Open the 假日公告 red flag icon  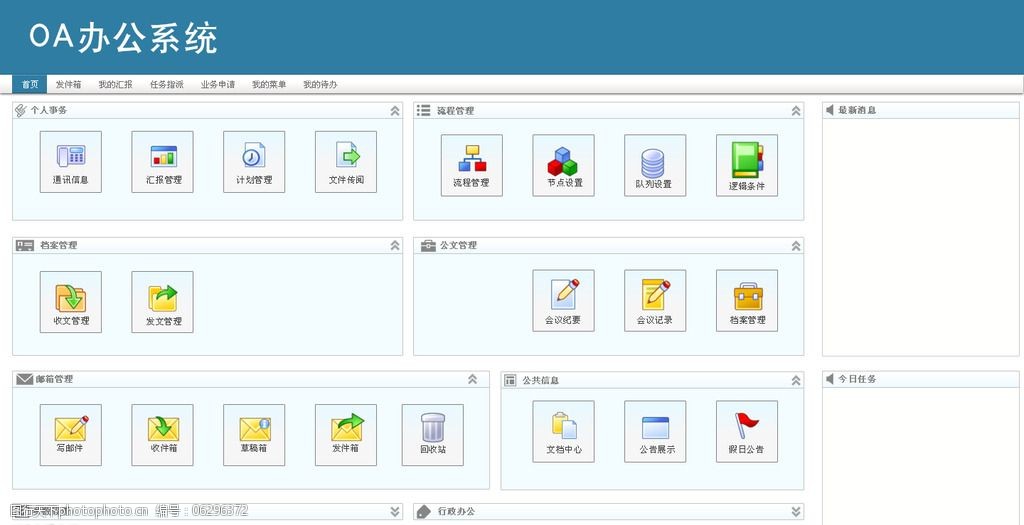(746, 431)
